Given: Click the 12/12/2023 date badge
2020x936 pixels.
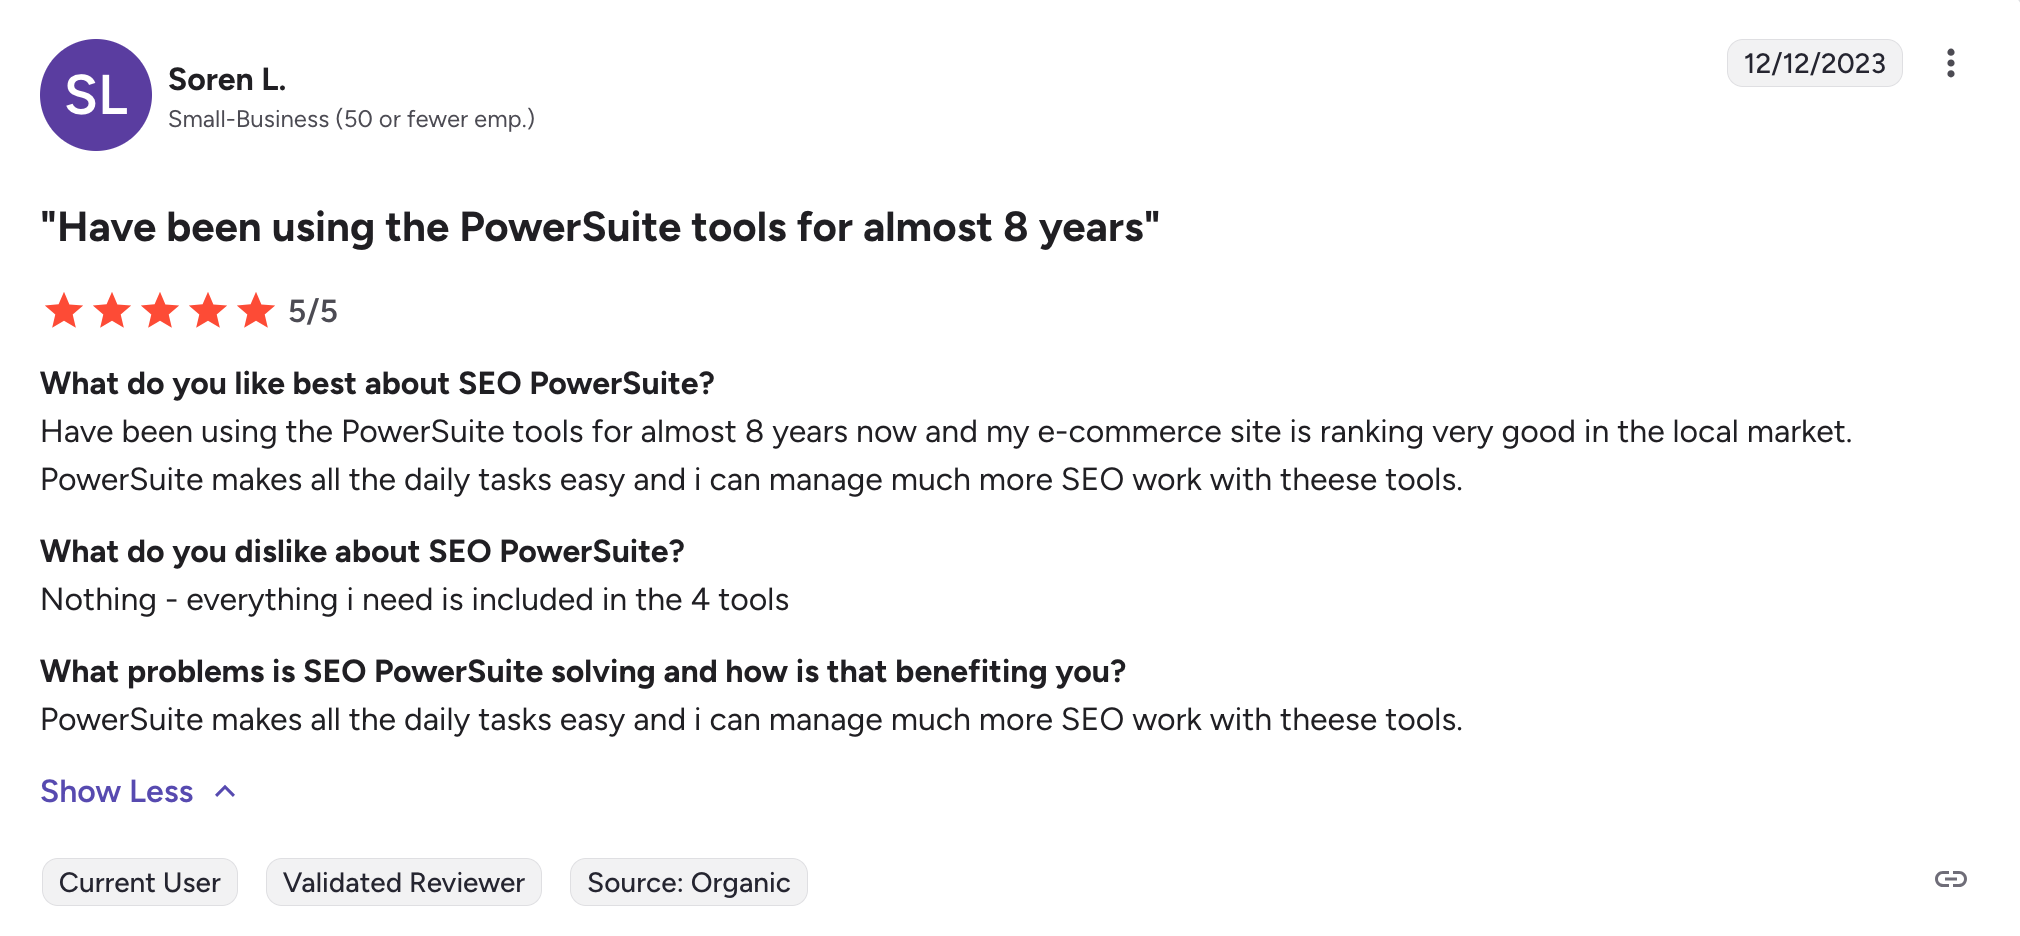Looking at the screenshot, I should (x=1814, y=64).
